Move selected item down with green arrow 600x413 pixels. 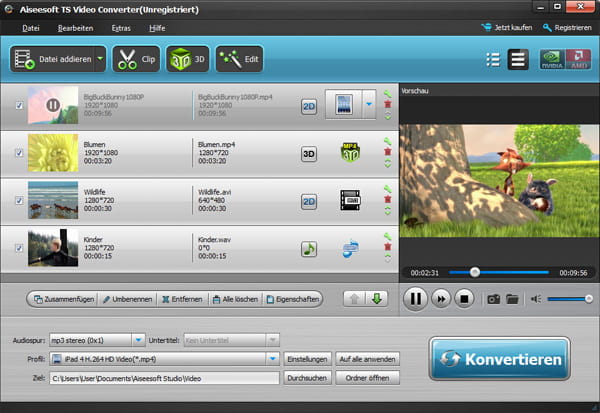click(x=377, y=299)
